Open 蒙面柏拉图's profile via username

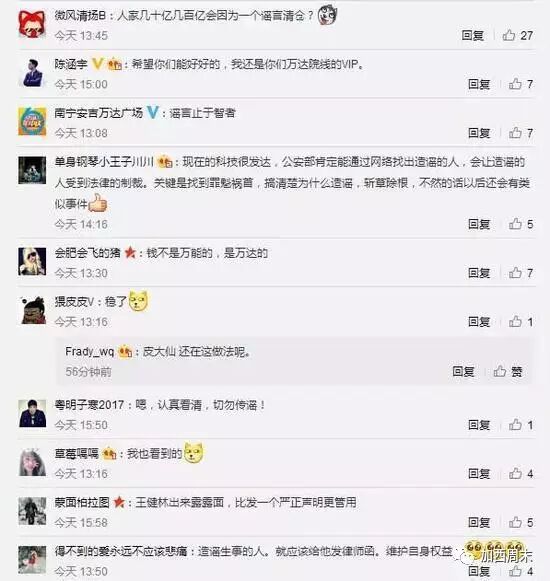(82, 502)
